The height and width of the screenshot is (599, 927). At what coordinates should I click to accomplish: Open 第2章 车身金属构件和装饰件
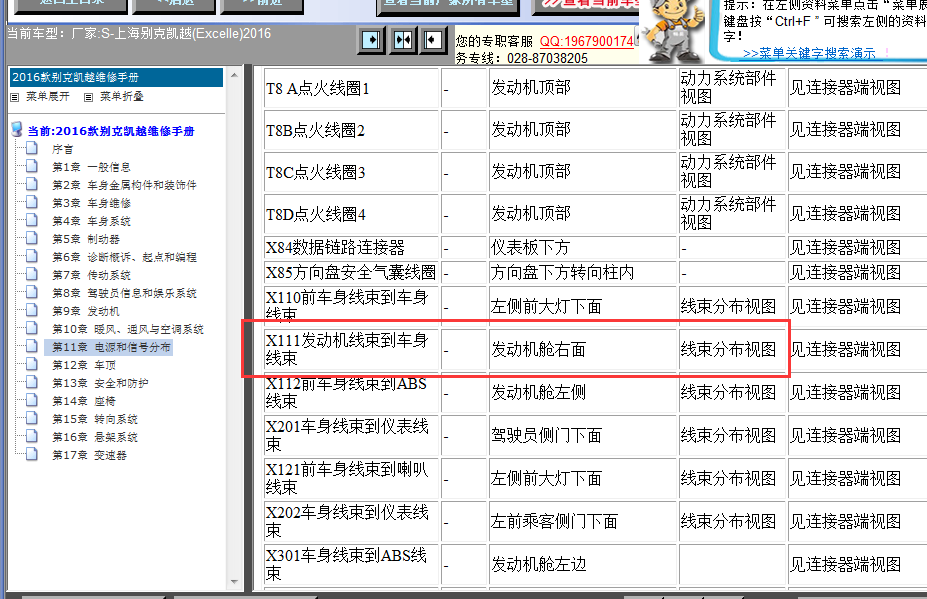point(124,185)
